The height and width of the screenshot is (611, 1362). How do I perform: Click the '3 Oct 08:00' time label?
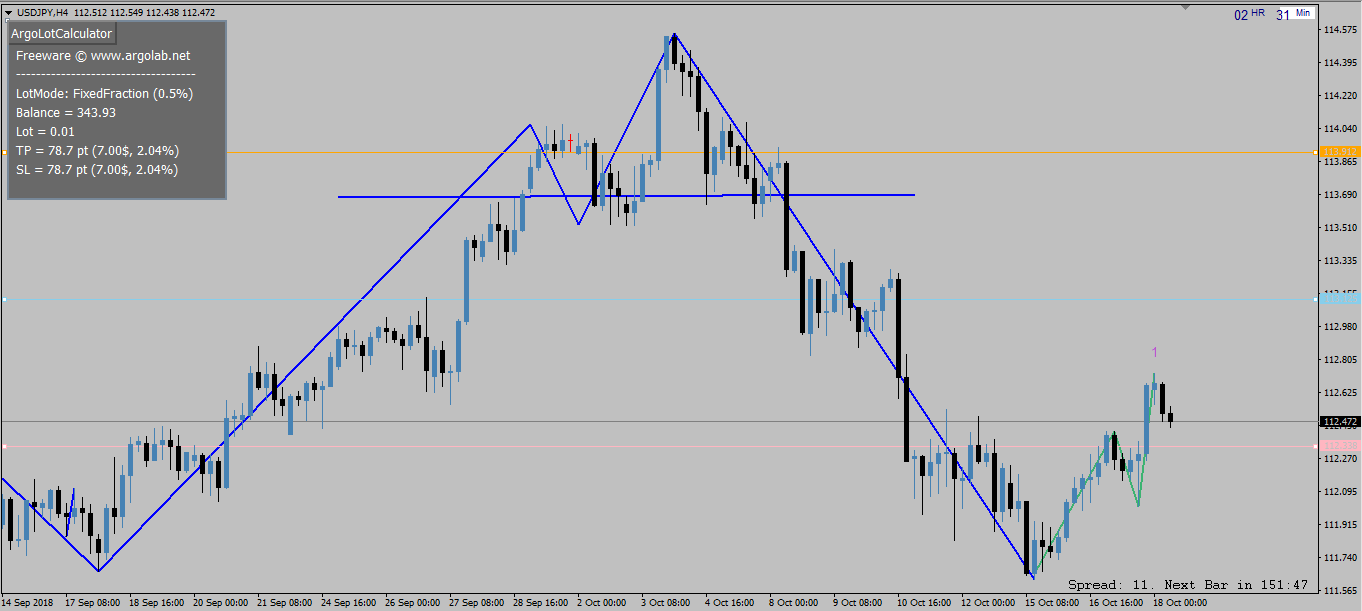(x=666, y=604)
